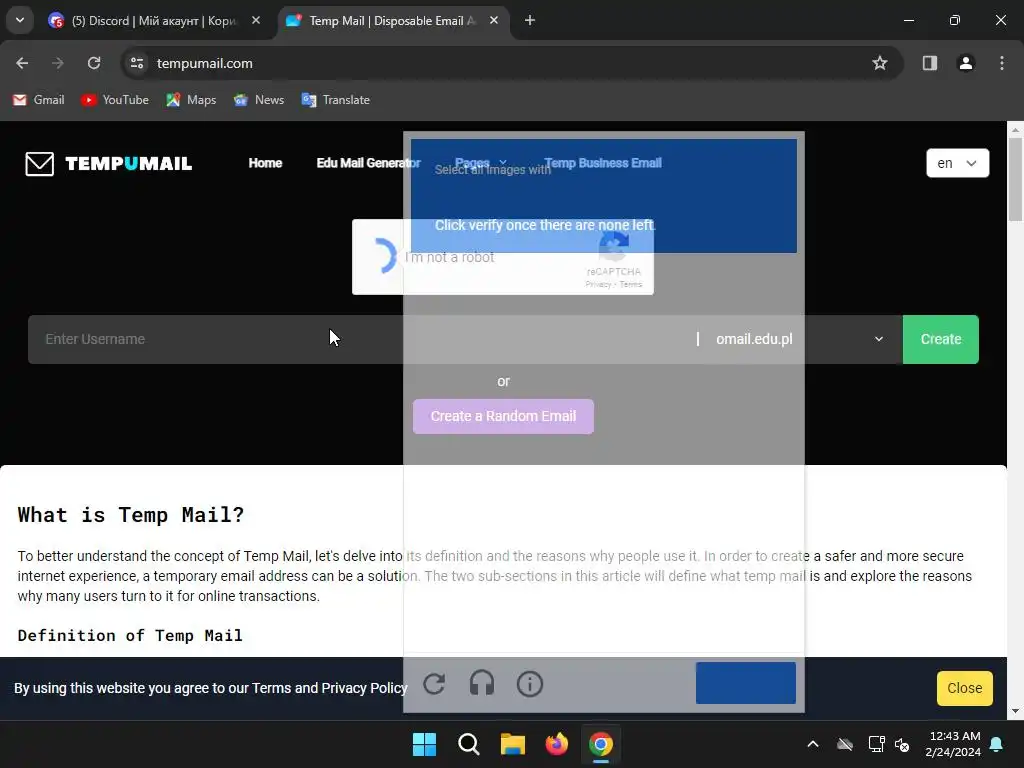Click Create a Random Email button
1024x768 pixels.
[504, 417]
